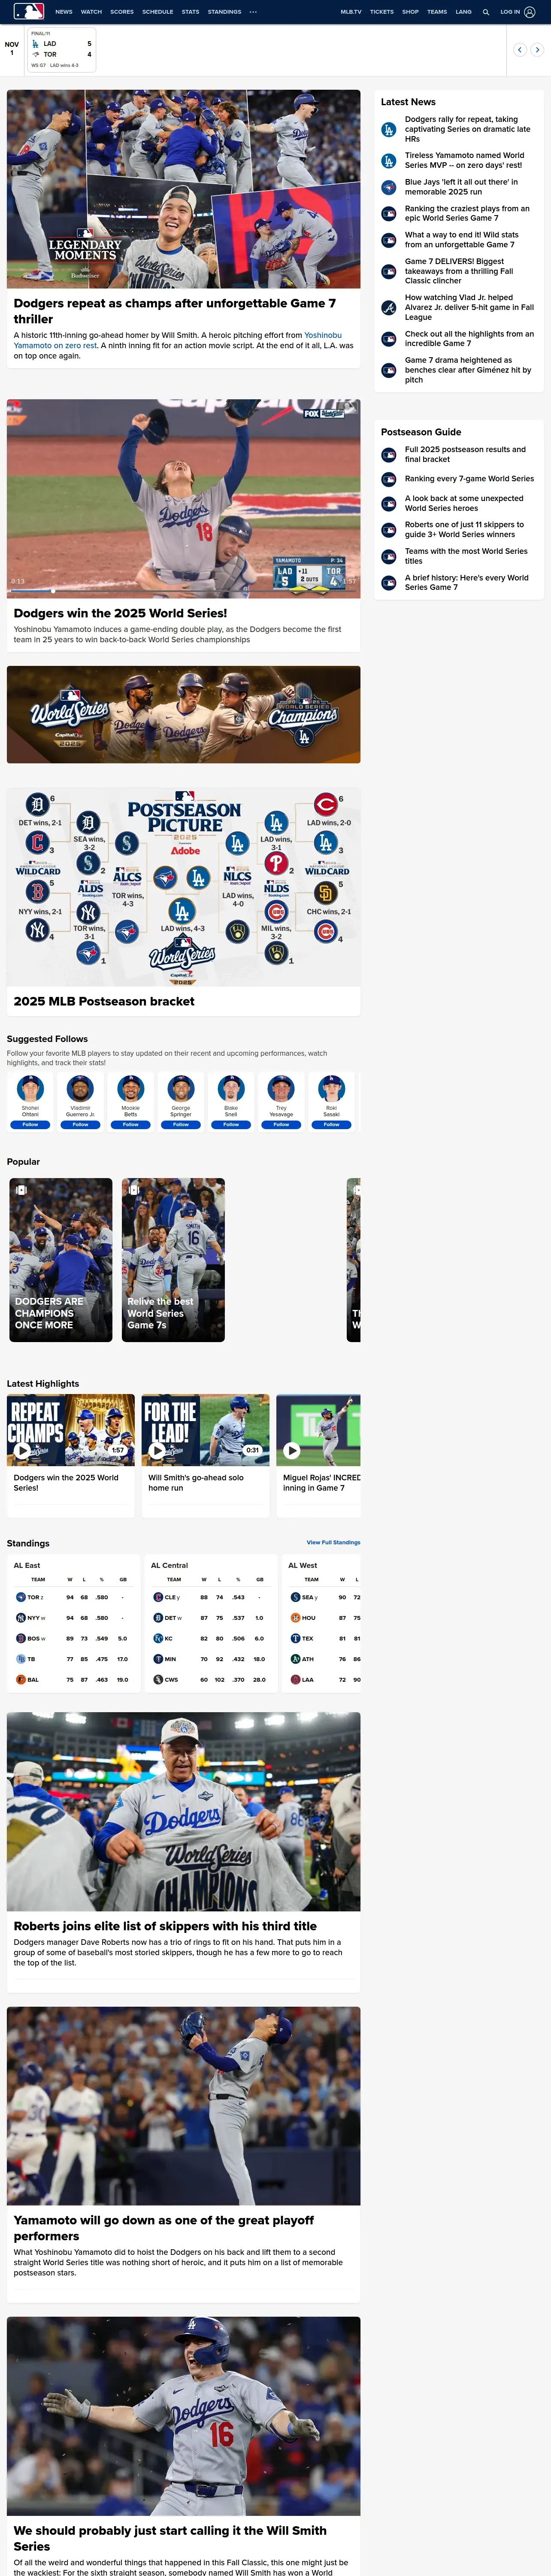551x2576 pixels.
Task: Show the next scoreboard games with right arrow
Action: (x=537, y=49)
